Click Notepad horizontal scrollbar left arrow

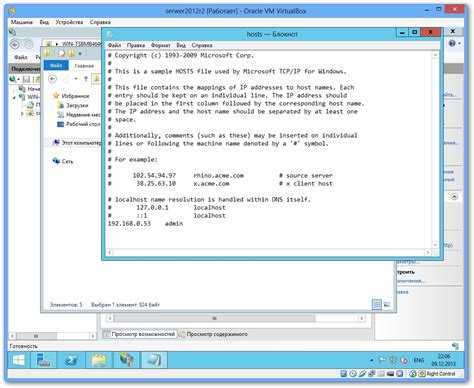coord(110,252)
